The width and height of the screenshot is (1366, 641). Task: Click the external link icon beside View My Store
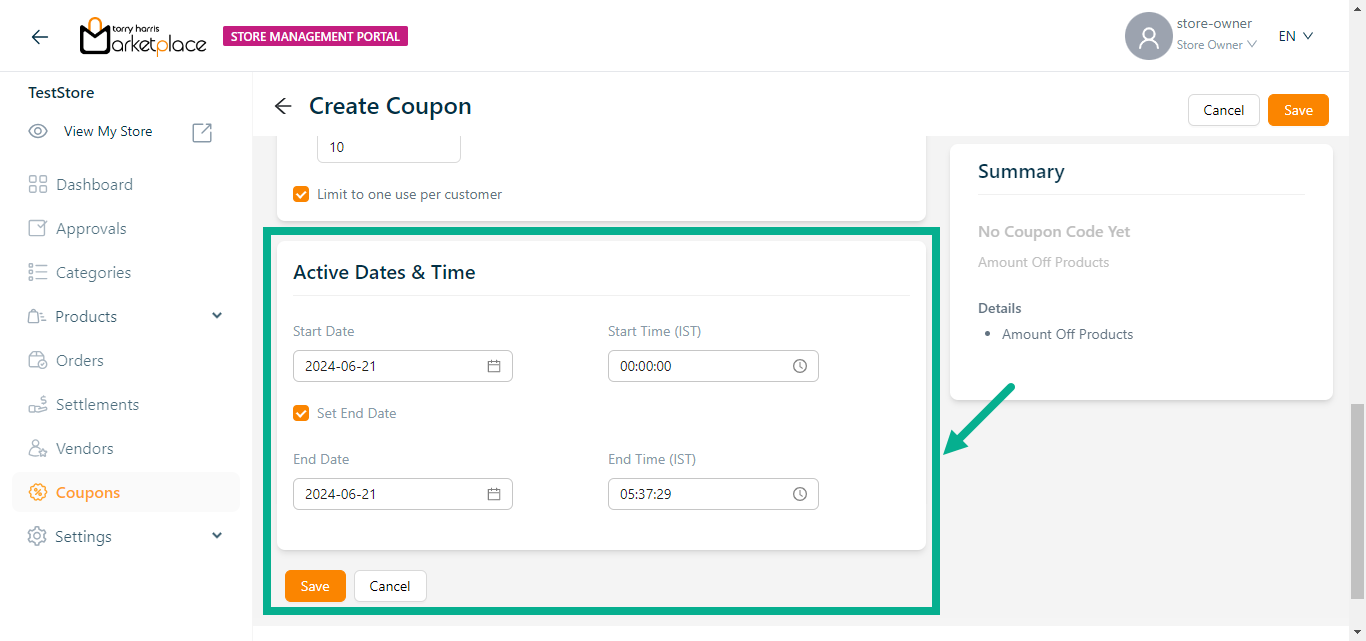click(202, 132)
